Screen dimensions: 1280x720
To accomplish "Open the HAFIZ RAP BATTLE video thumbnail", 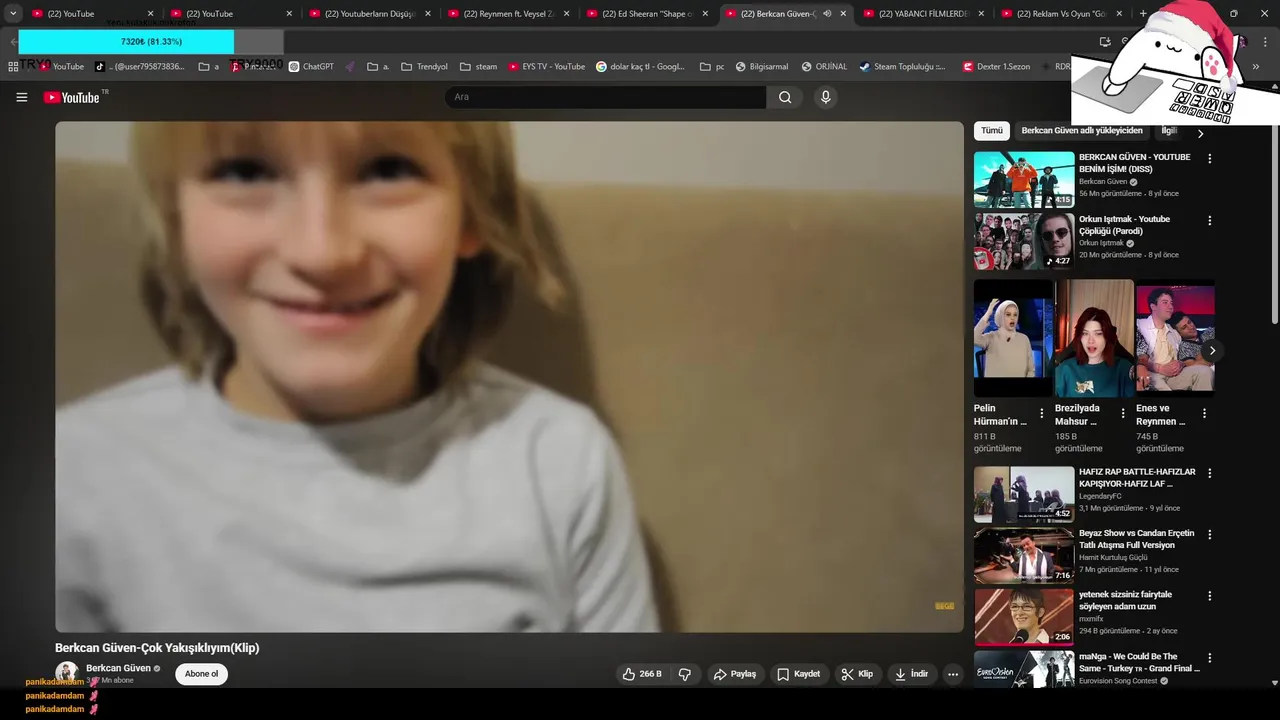I will (1024, 494).
